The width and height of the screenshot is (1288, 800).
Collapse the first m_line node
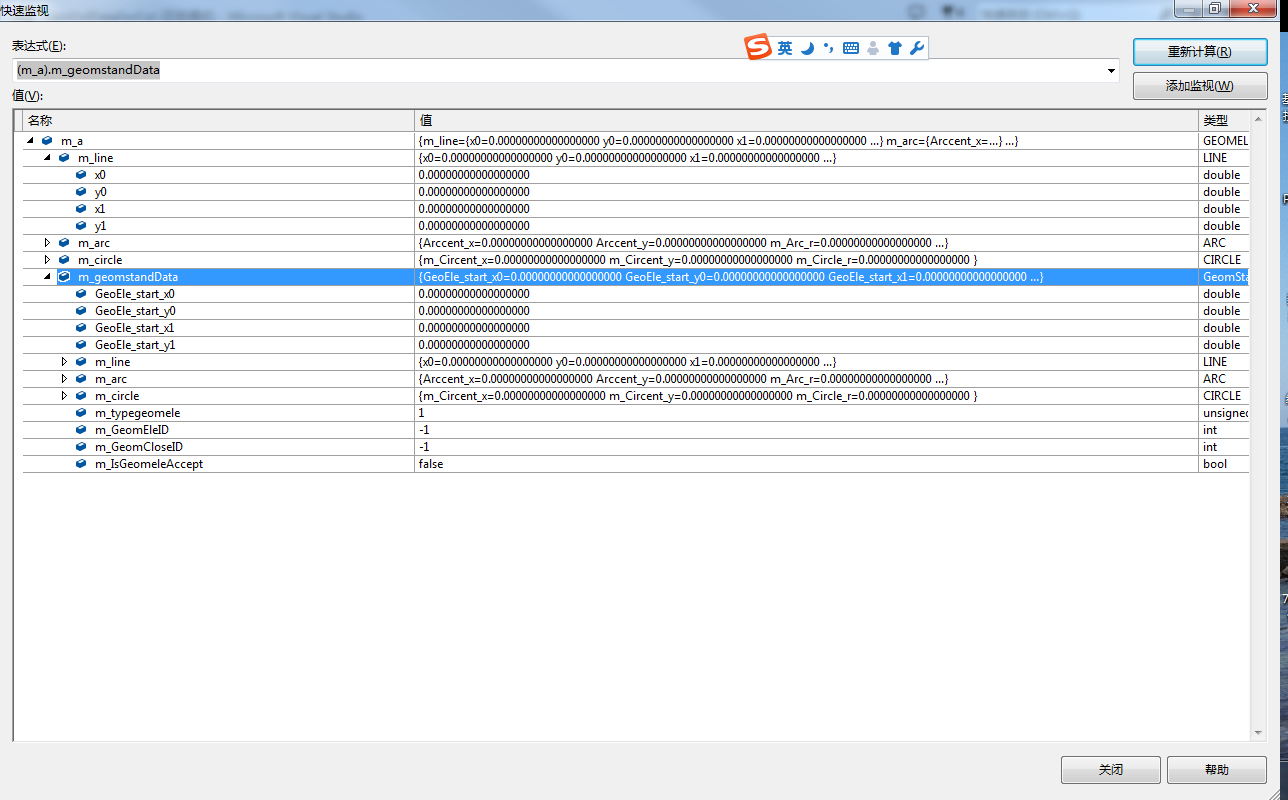[x=47, y=158]
